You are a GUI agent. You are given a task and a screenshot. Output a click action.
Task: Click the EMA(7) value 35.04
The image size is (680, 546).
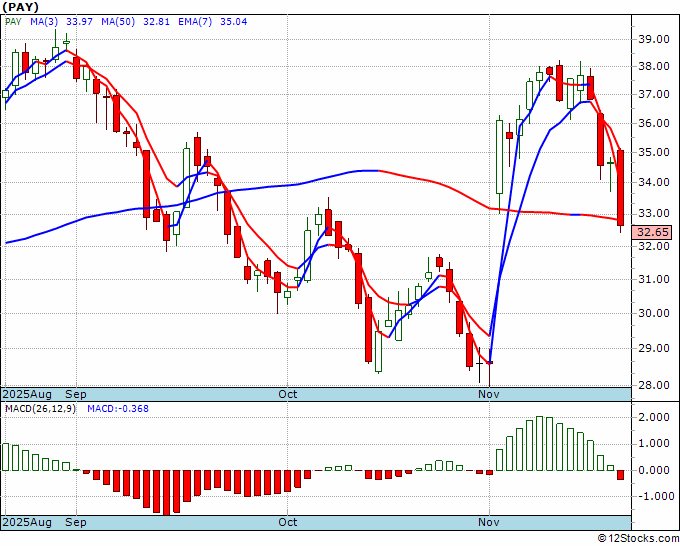pos(234,21)
